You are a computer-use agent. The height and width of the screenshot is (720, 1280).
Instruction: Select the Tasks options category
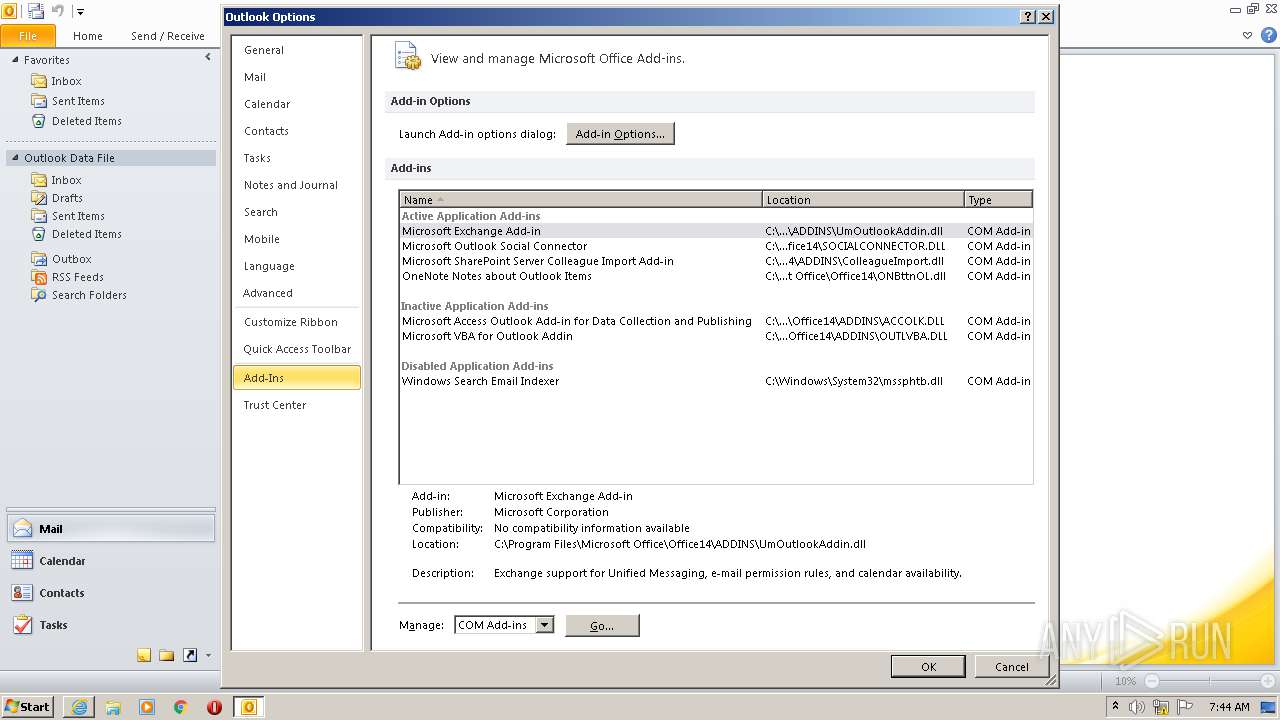click(x=296, y=158)
